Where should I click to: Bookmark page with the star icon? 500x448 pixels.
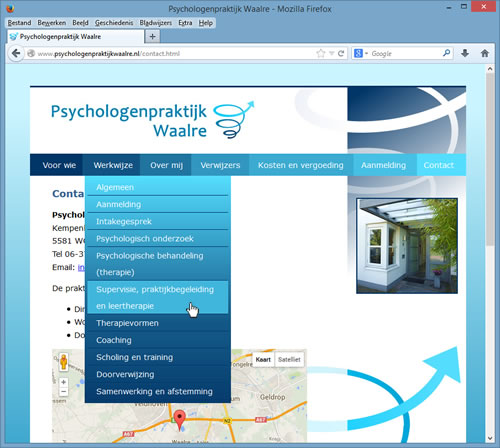coord(320,53)
